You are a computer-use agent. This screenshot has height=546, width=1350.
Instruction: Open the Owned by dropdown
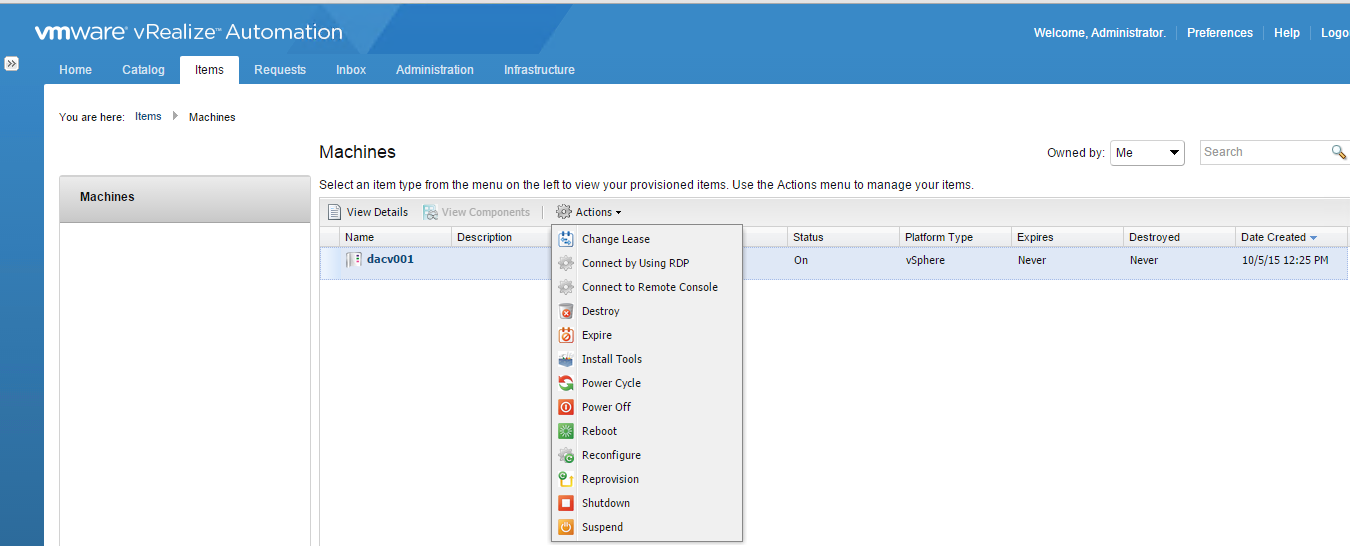[x=1147, y=153]
